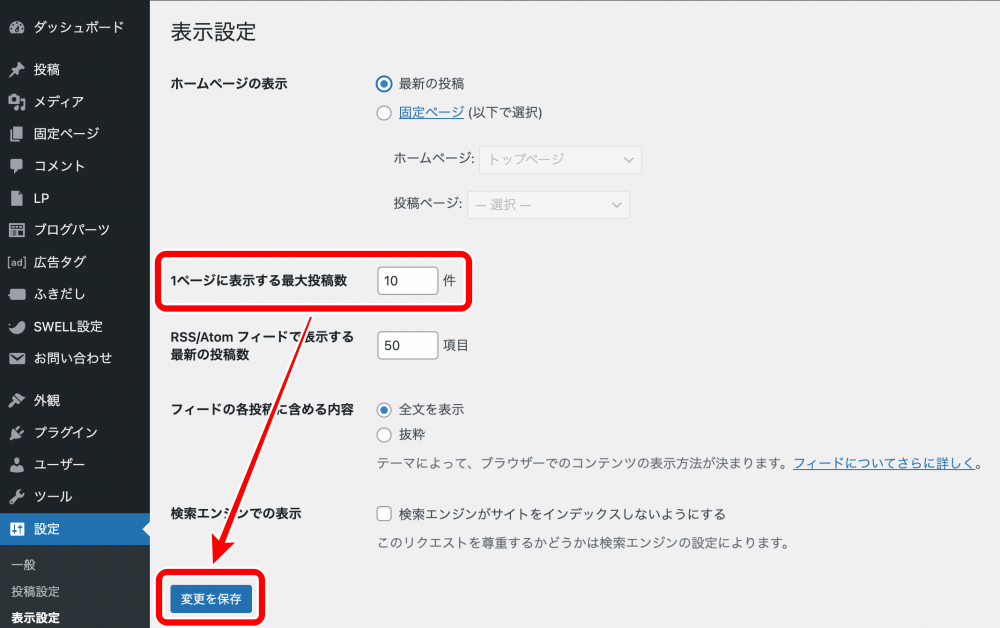Select the 全文を表示 radio button
Screen dimensions: 1000x628
(384, 410)
